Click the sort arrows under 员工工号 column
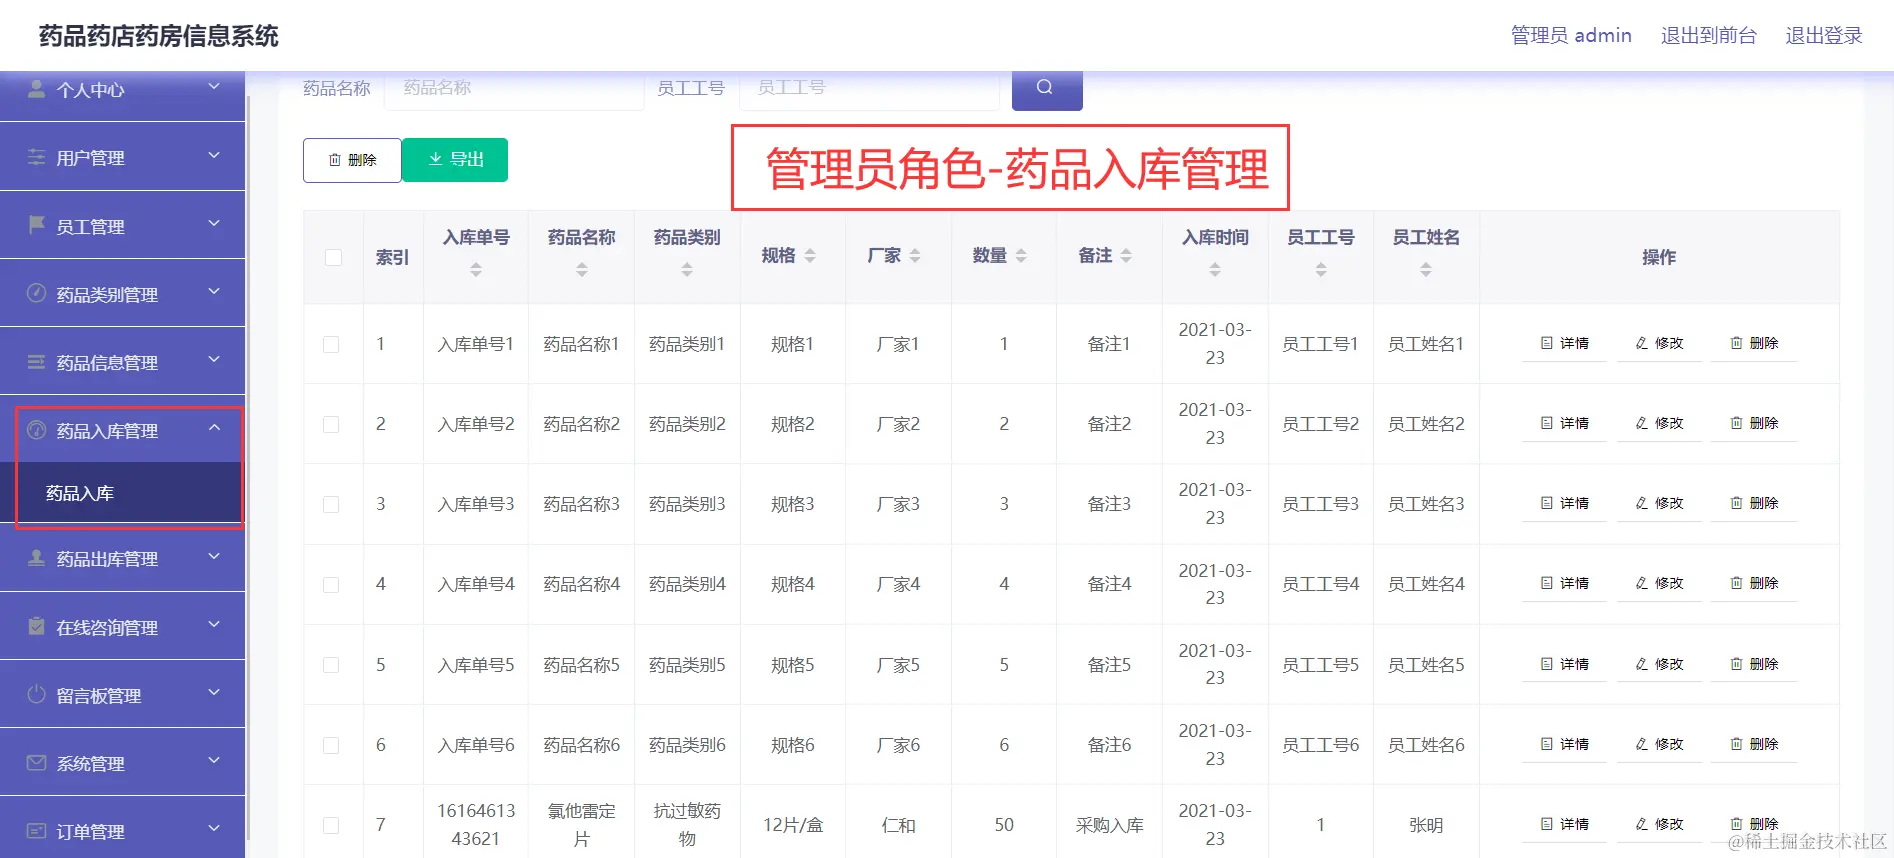The height and width of the screenshot is (858, 1894). pos(1321,270)
